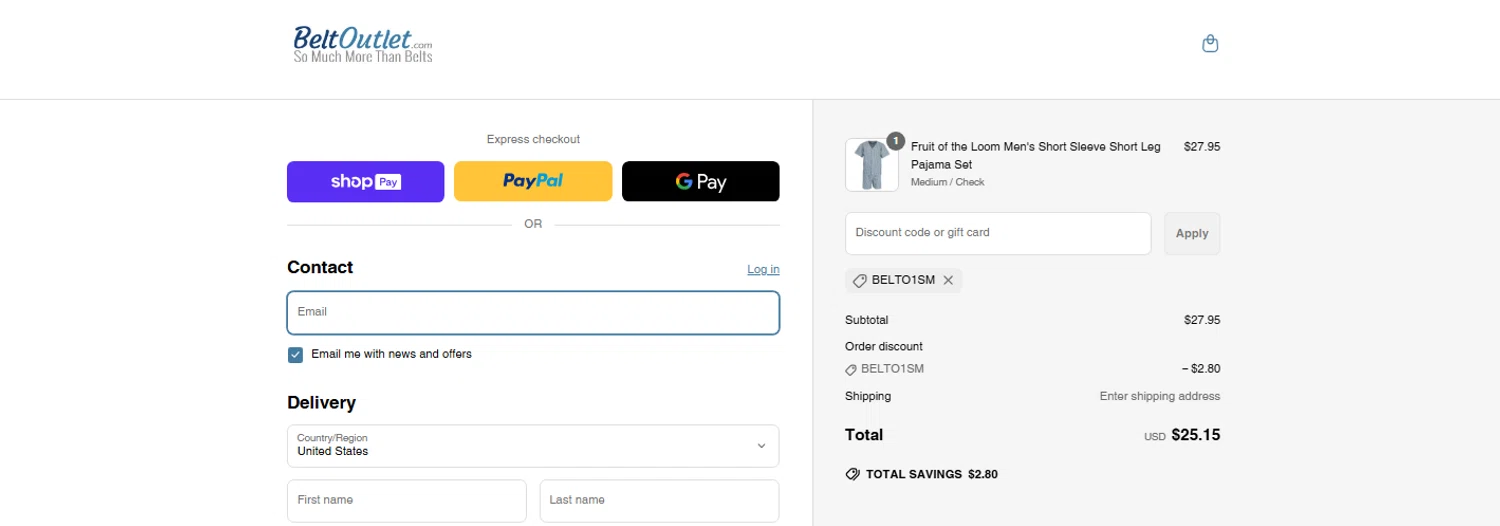Screen dimensions: 1500x526
Task: Click the Subtotal amount $27.95
Action: [x=1202, y=320]
